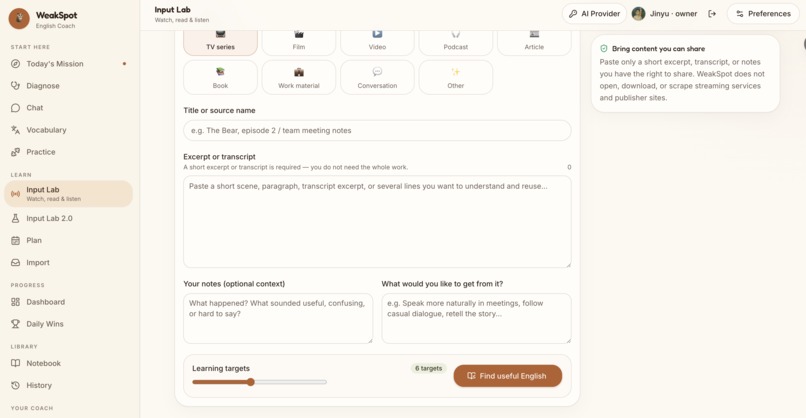
Task: Click the Vocabulary translate icon
Action: [x=15, y=130]
